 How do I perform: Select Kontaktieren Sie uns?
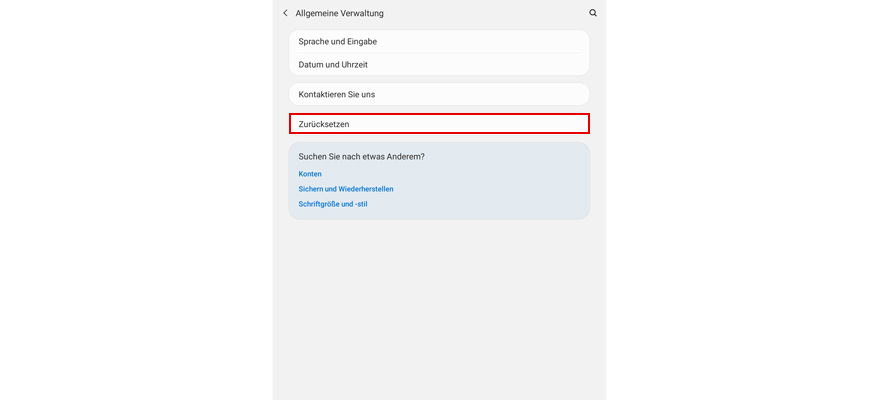[438, 94]
